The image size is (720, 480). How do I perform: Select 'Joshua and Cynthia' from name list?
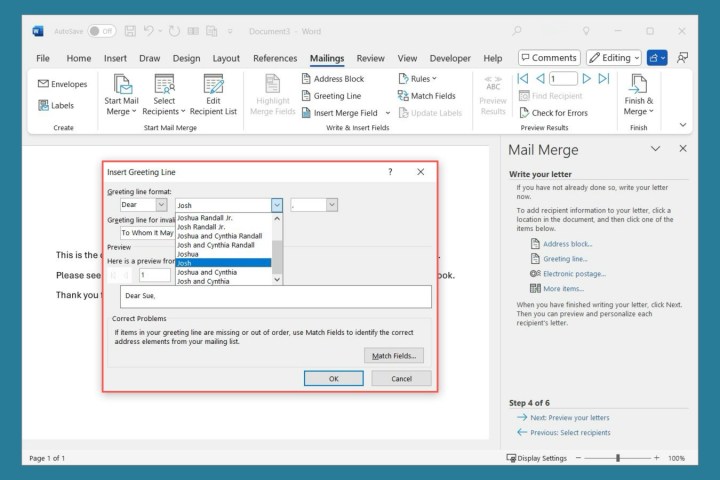coord(207,272)
